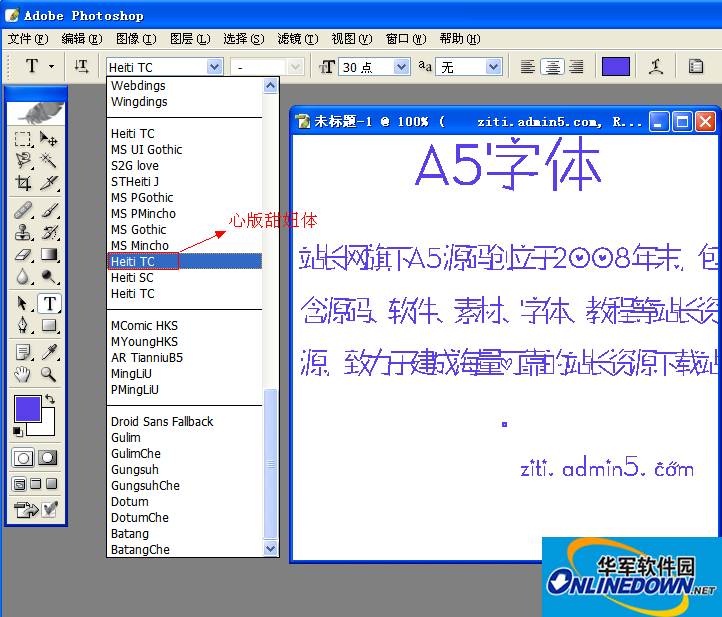Select the Pen tool
This screenshot has width=722, height=617.
coord(22,325)
